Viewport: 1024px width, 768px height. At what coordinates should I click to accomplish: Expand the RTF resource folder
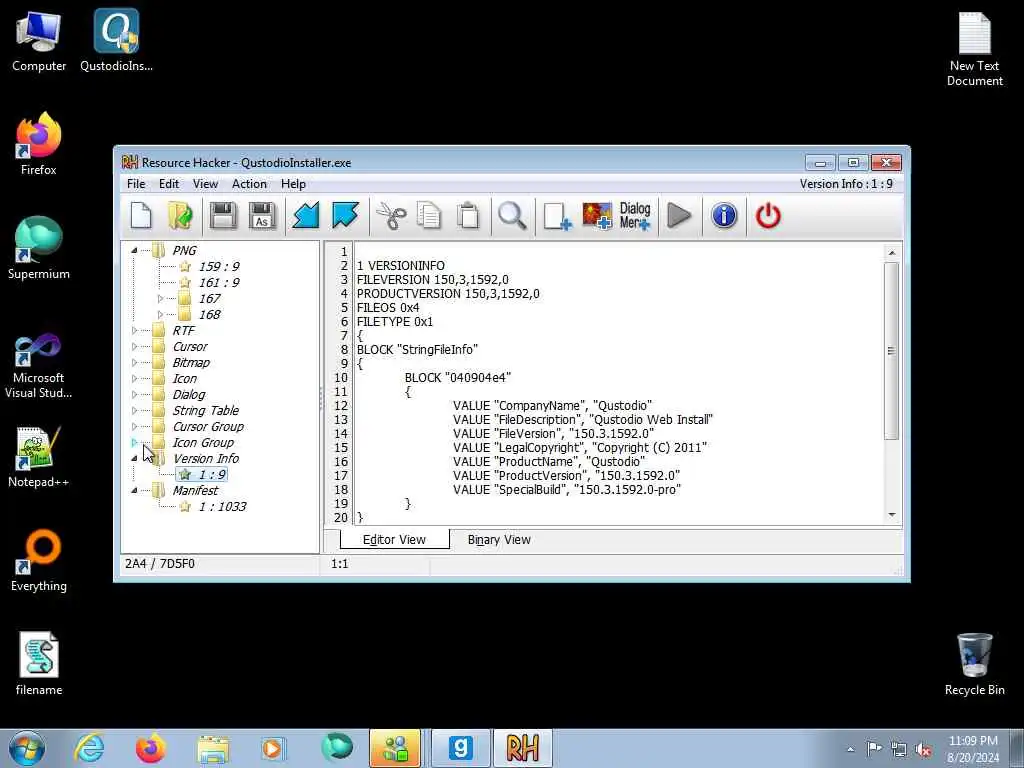pyautogui.click(x=135, y=330)
